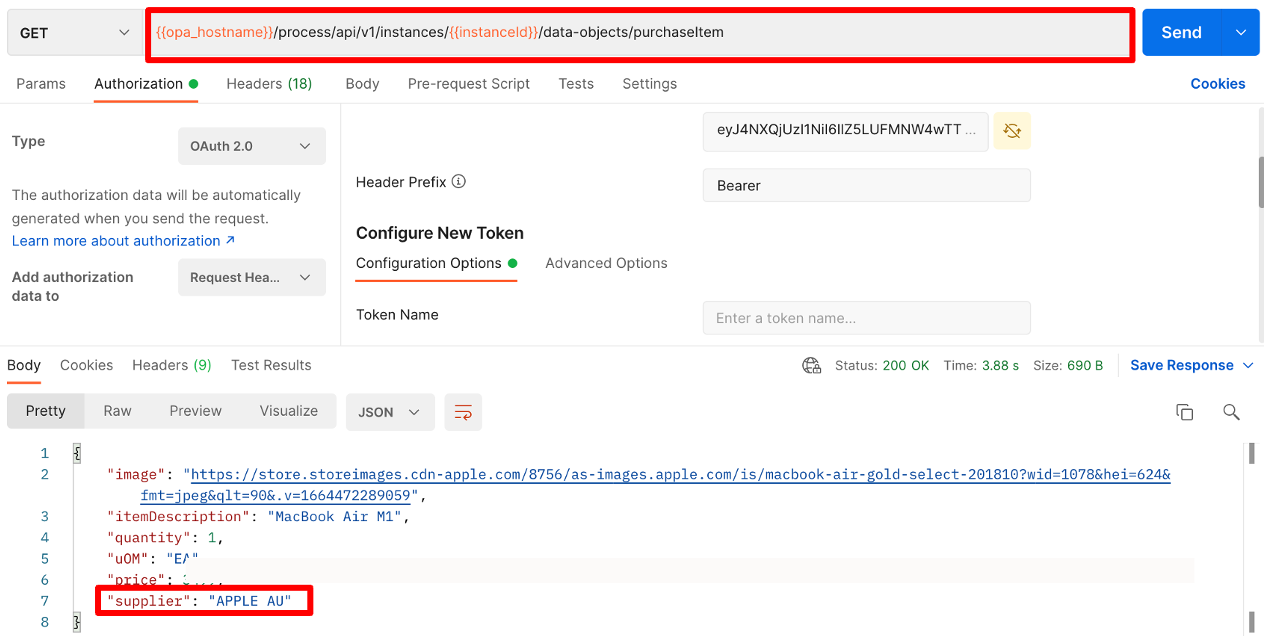Open the response search magnifier
Viewport: 1266px width, 636px height.
tap(1231, 412)
